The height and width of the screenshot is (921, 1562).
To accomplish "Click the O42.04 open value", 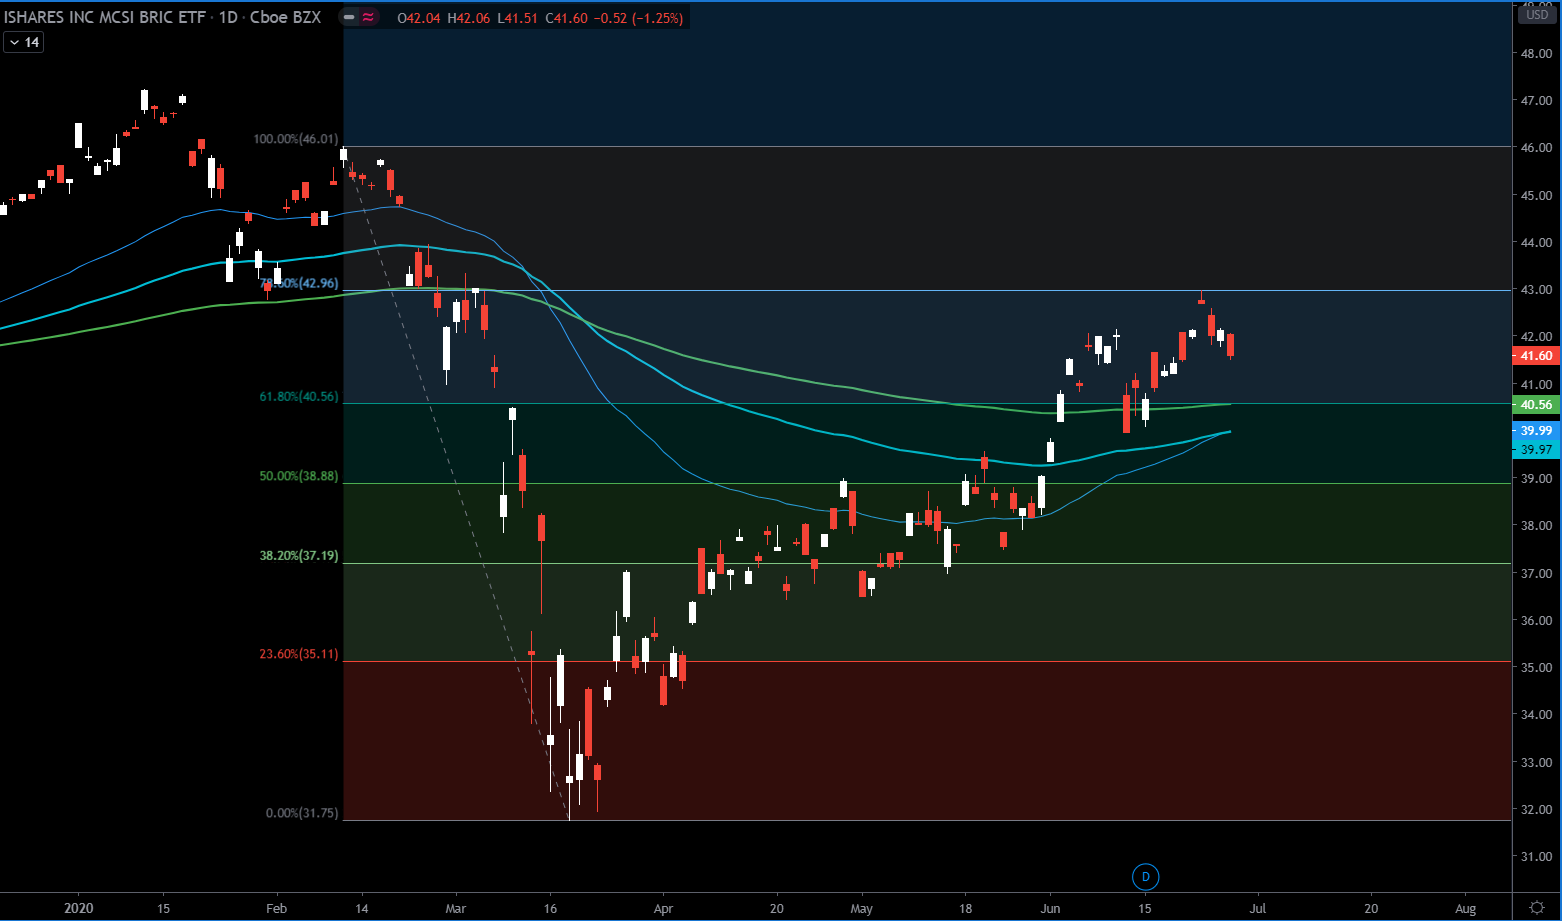I will click(417, 18).
